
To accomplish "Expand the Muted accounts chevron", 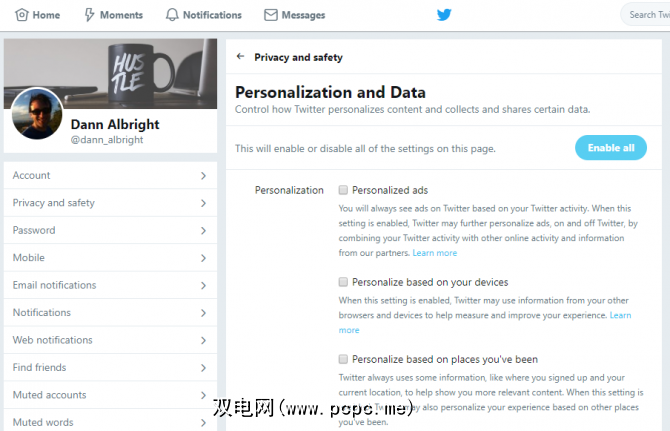I will click(x=203, y=395).
